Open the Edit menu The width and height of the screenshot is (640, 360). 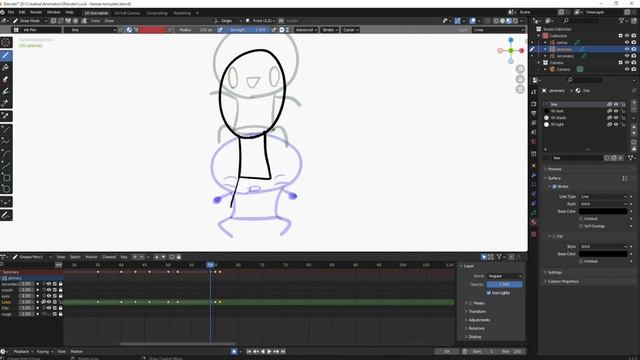coord(22,12)
